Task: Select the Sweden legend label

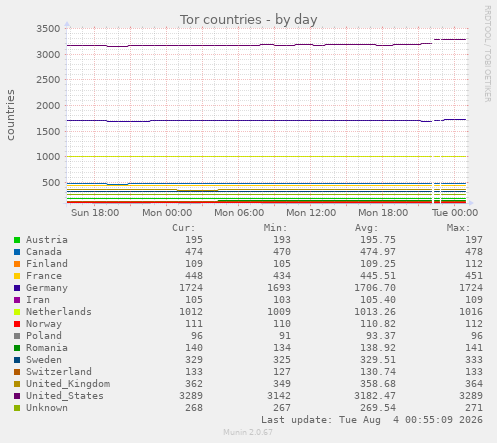Action: 44,360
